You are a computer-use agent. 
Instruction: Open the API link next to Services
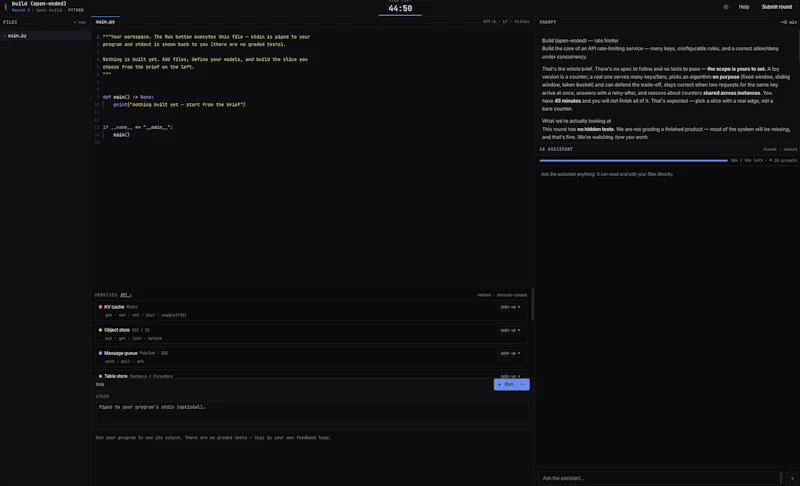click(x=126, y=295)
